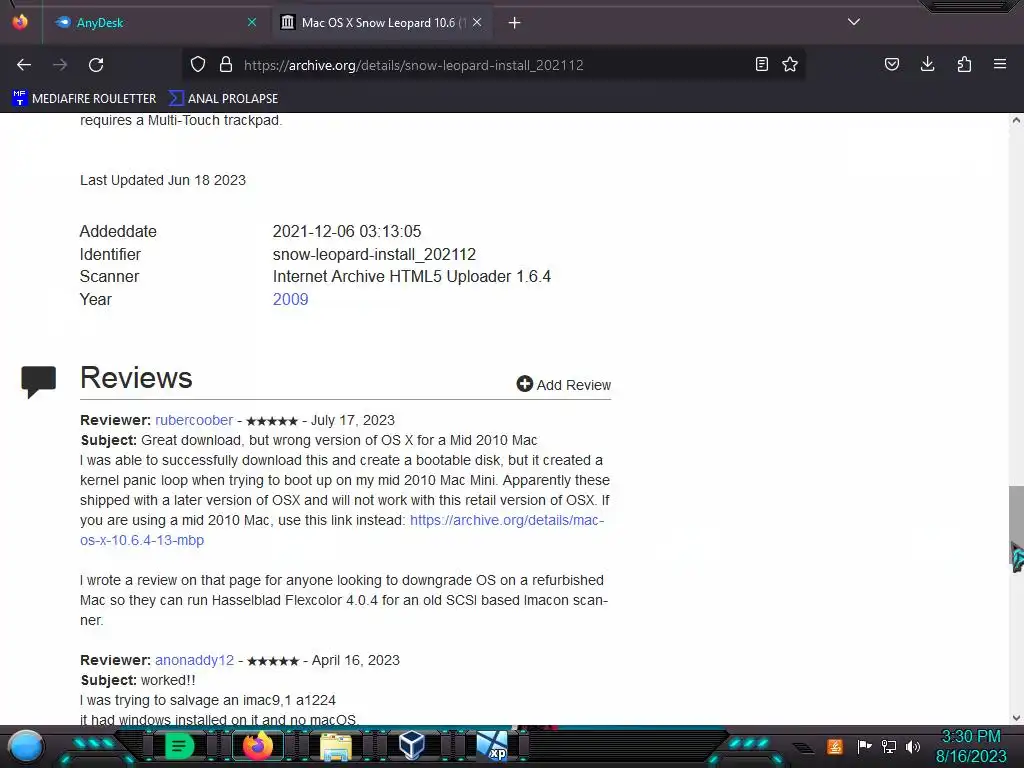
Task: Click Add Review
Action: click(564, 385)
